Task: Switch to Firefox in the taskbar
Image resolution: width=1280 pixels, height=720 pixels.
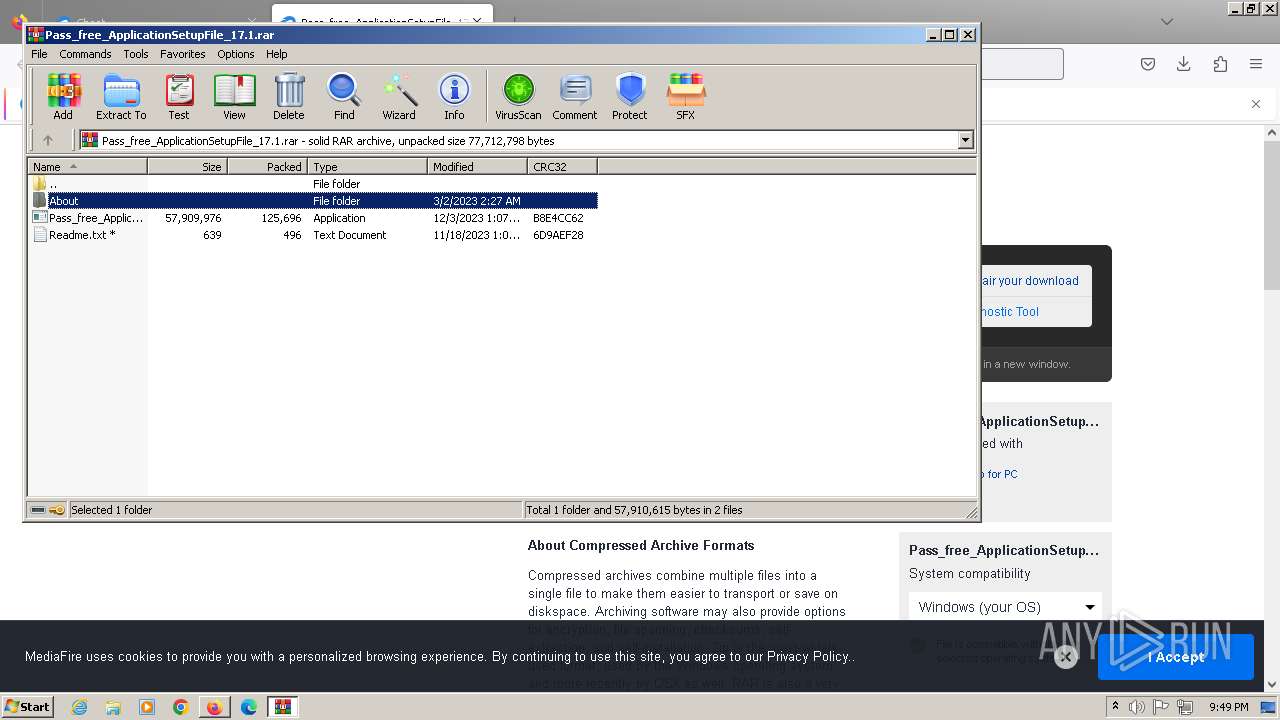Action: [x=214, y=707]
